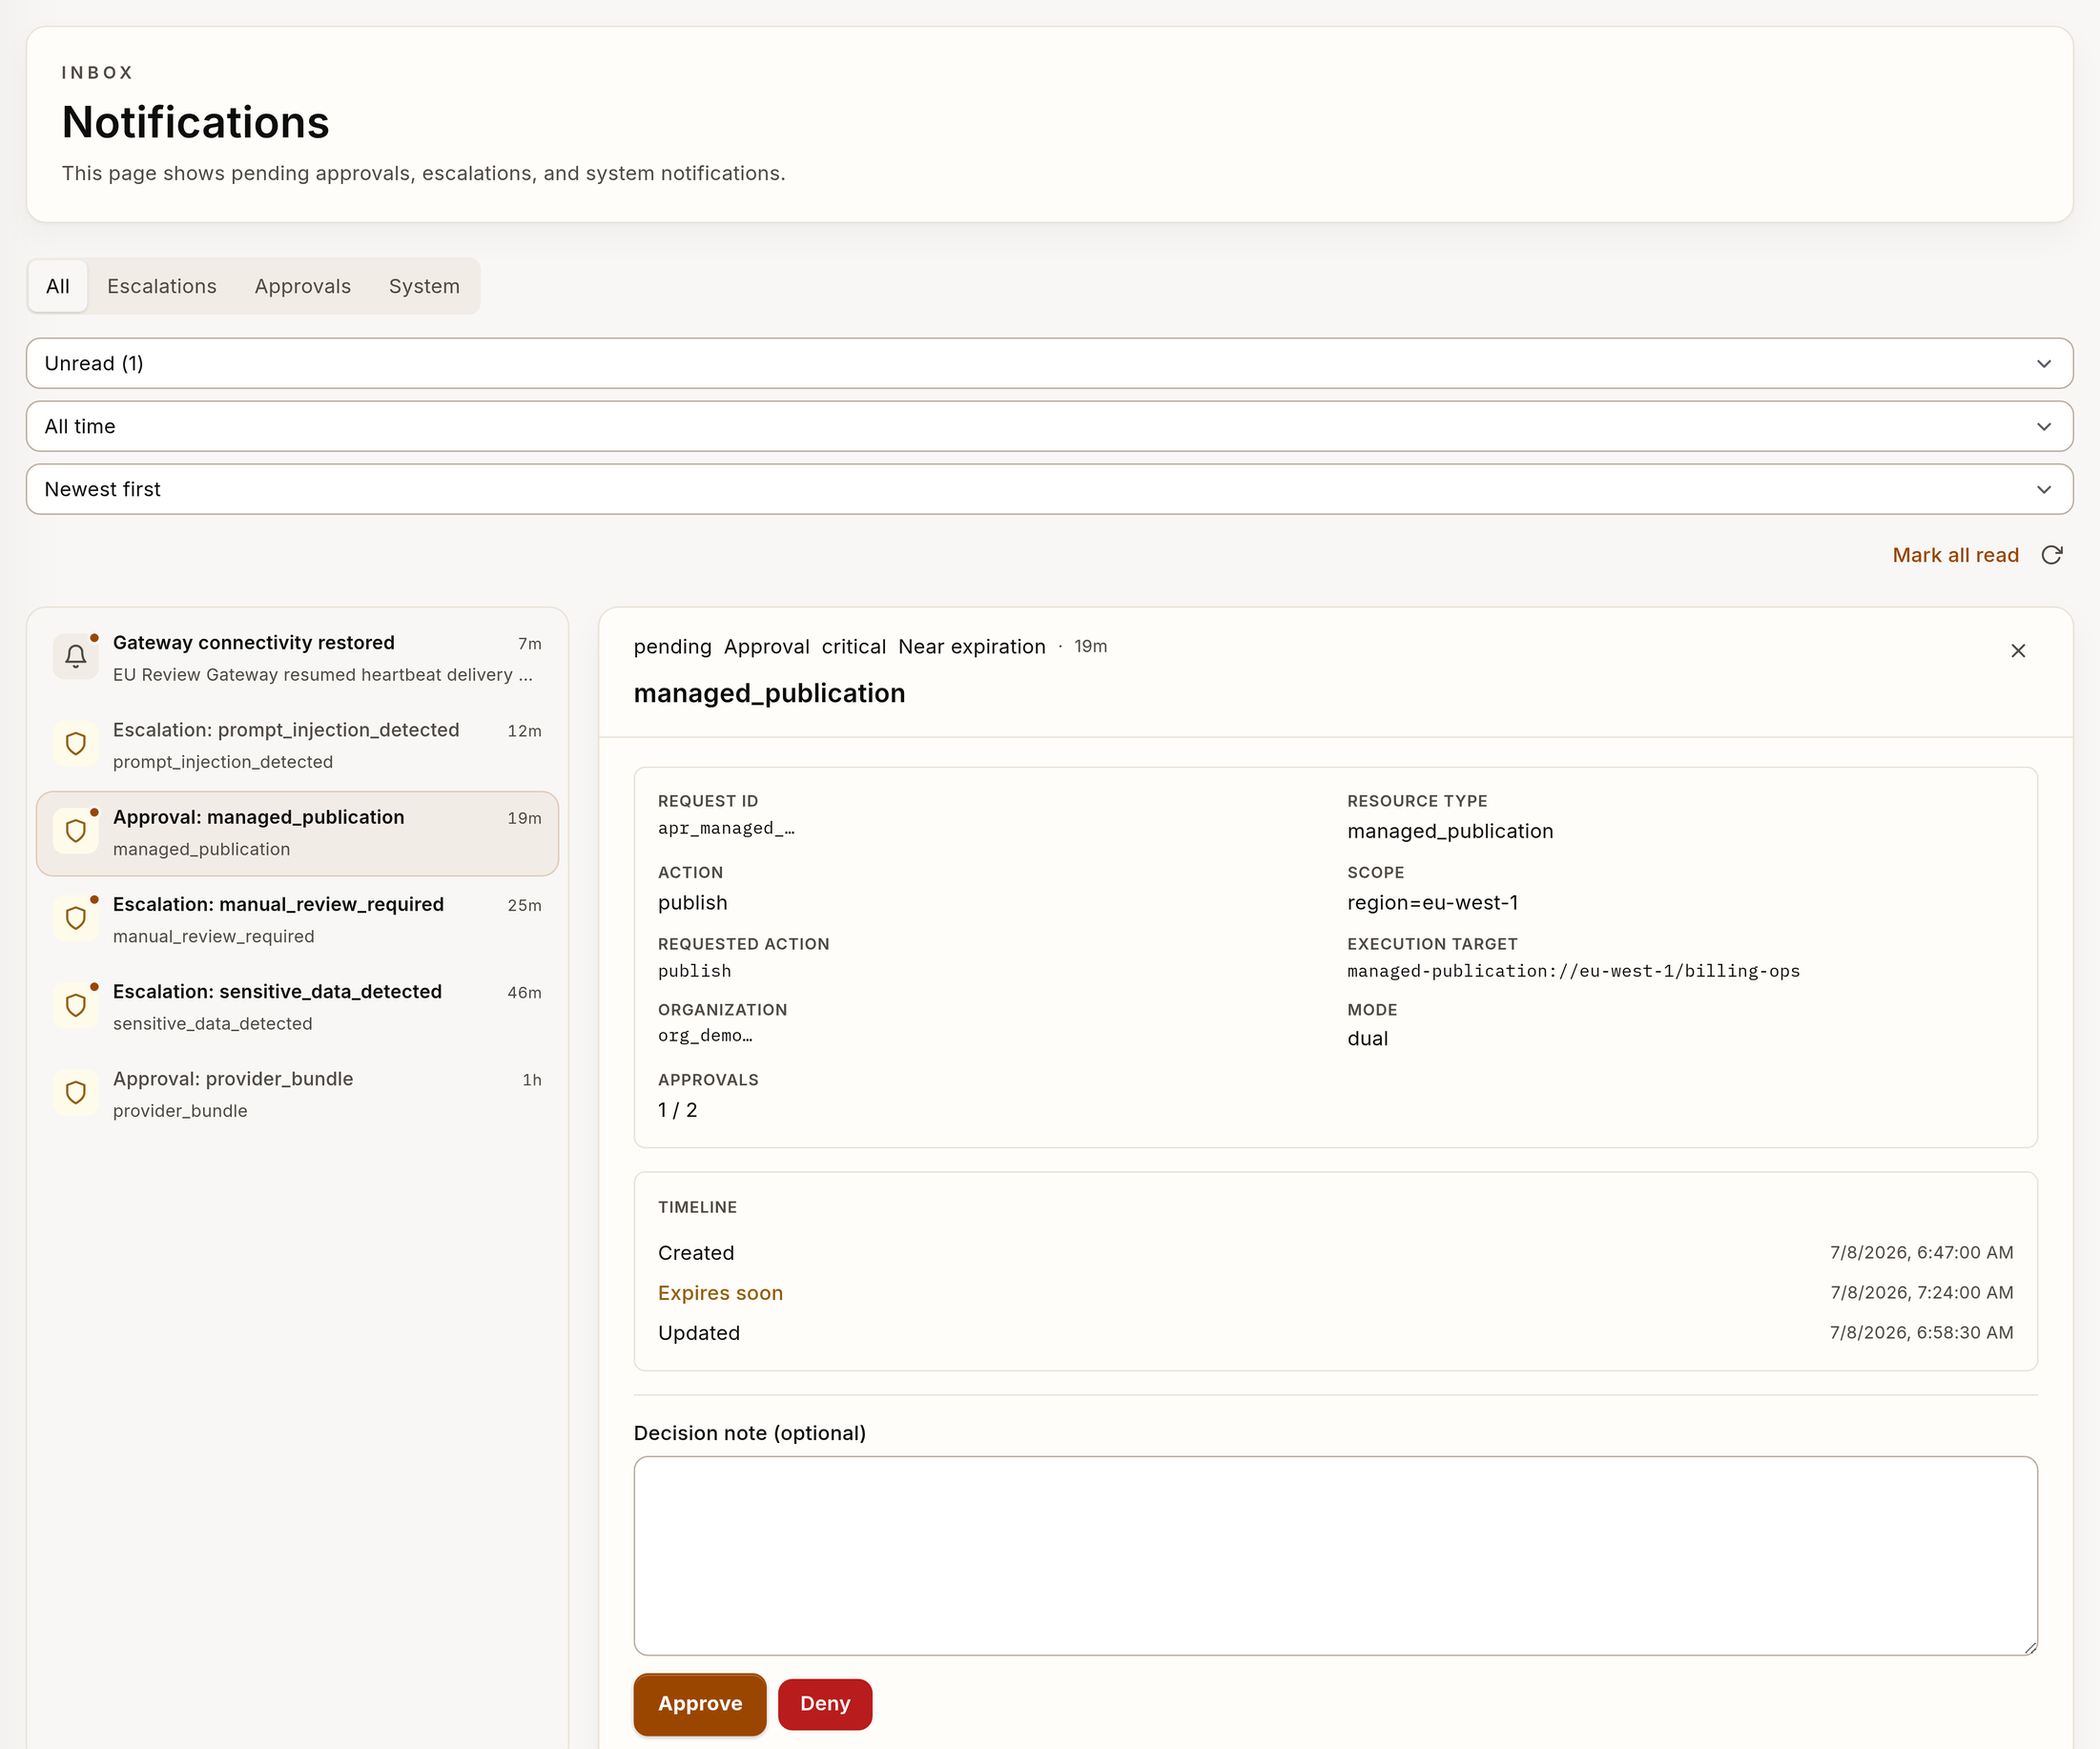Approve the managed_publication request
Image resolution: width=2100 pixels, height=1749 pixels.
tap(700, 1703)
